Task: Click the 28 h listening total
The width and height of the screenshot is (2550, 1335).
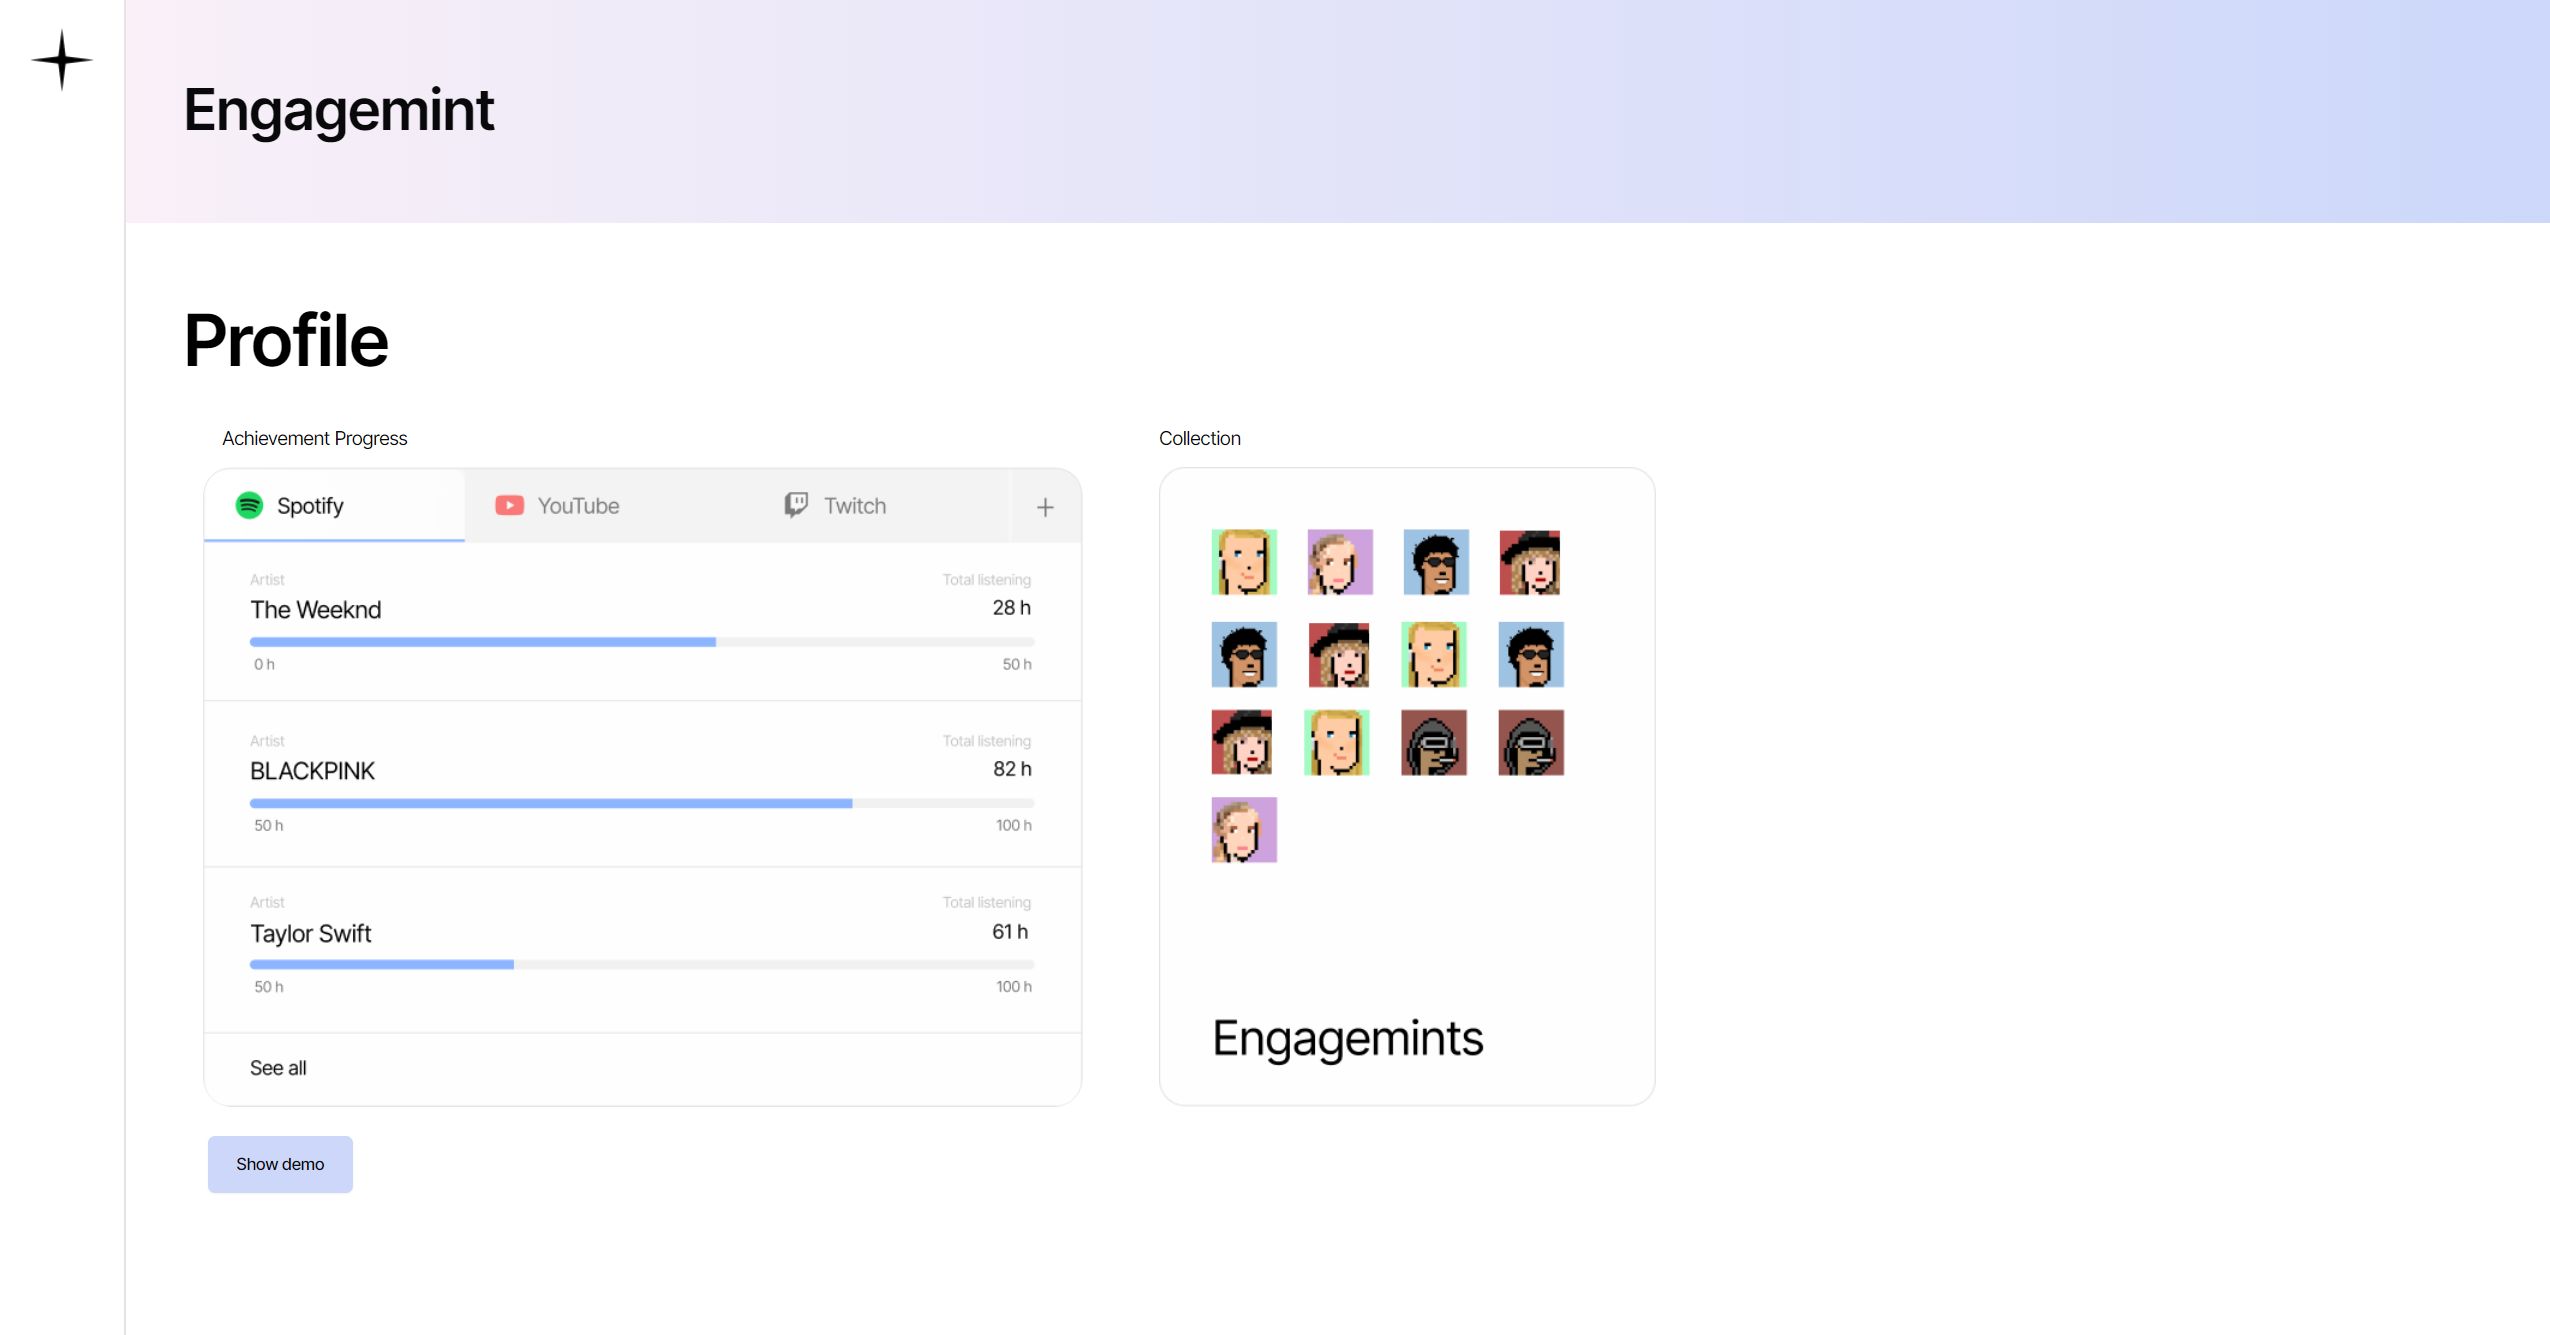Action: coord(1011,608)
